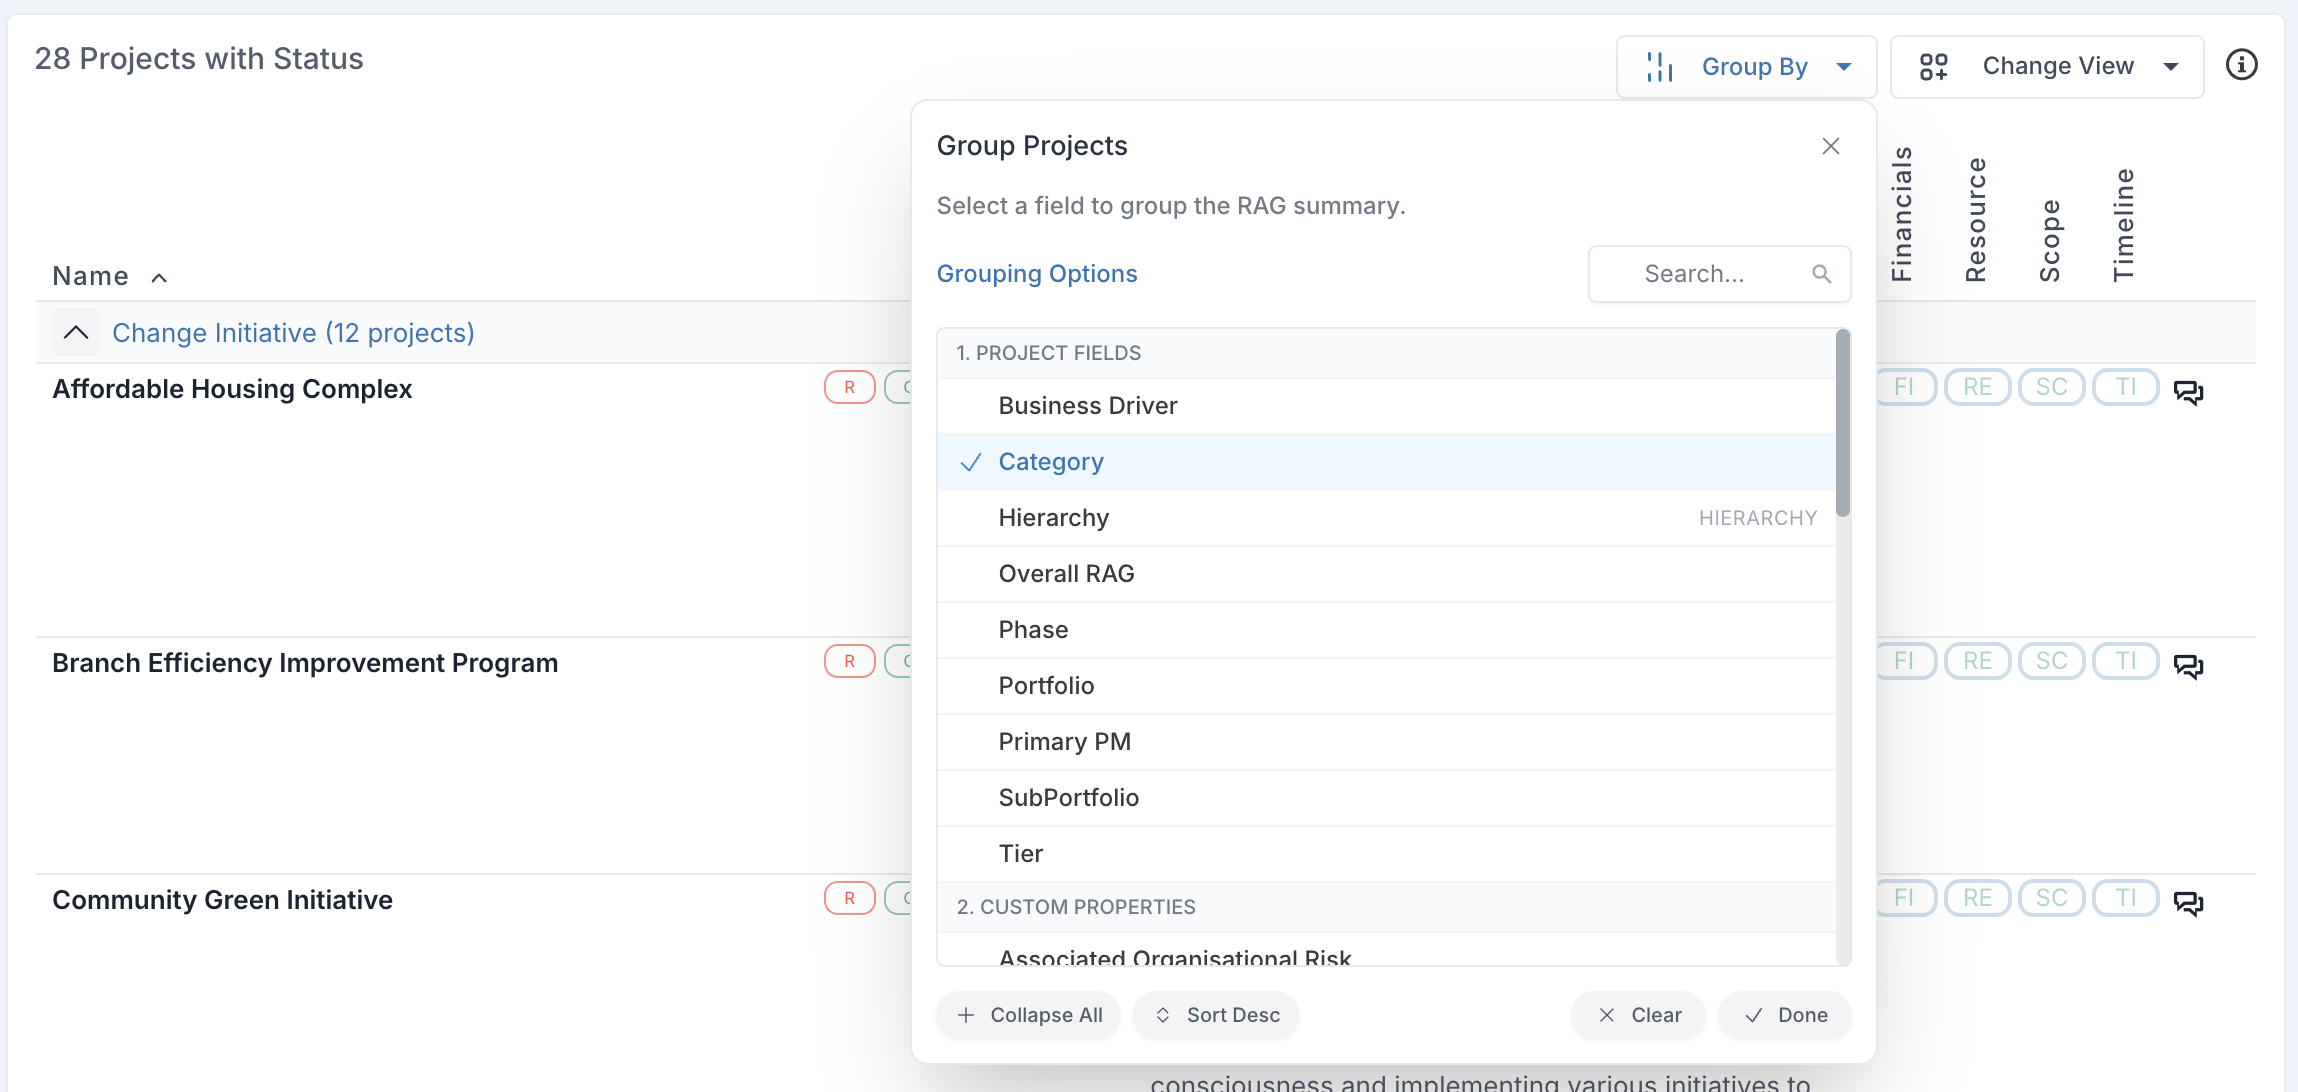Deselect the checked Category grouping option
2298x1092 pixels.
[1050, 462]
